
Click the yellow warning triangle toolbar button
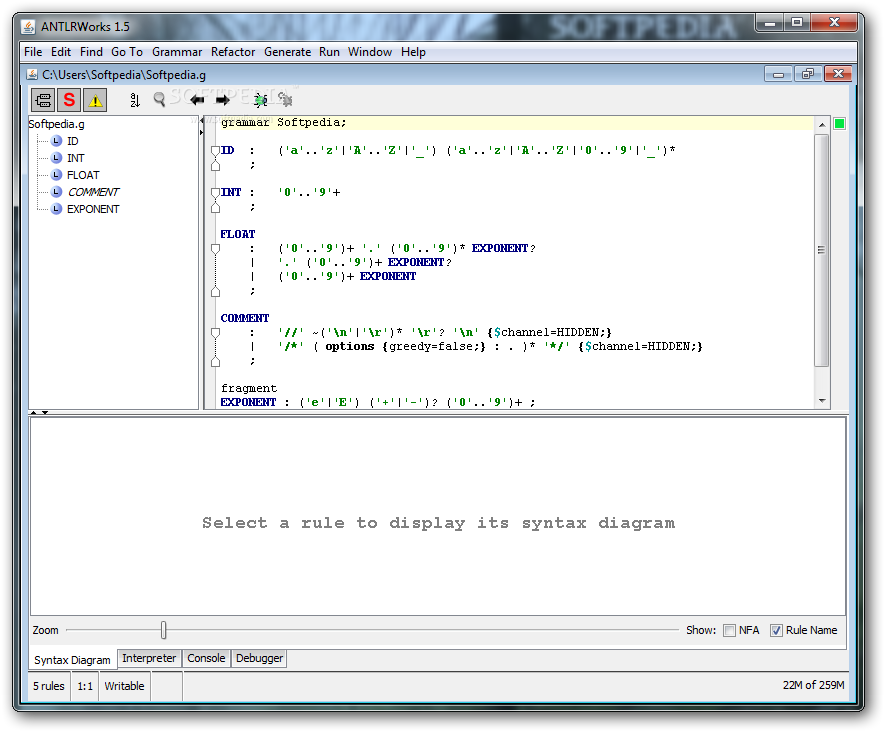95,100
